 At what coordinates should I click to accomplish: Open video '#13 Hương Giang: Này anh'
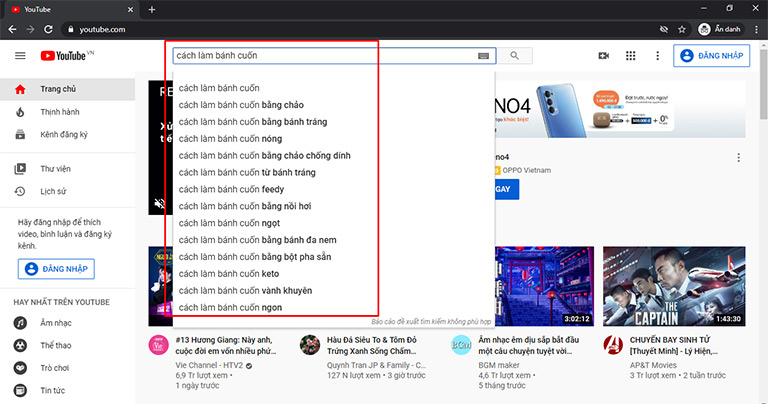[x=226, y=345]
